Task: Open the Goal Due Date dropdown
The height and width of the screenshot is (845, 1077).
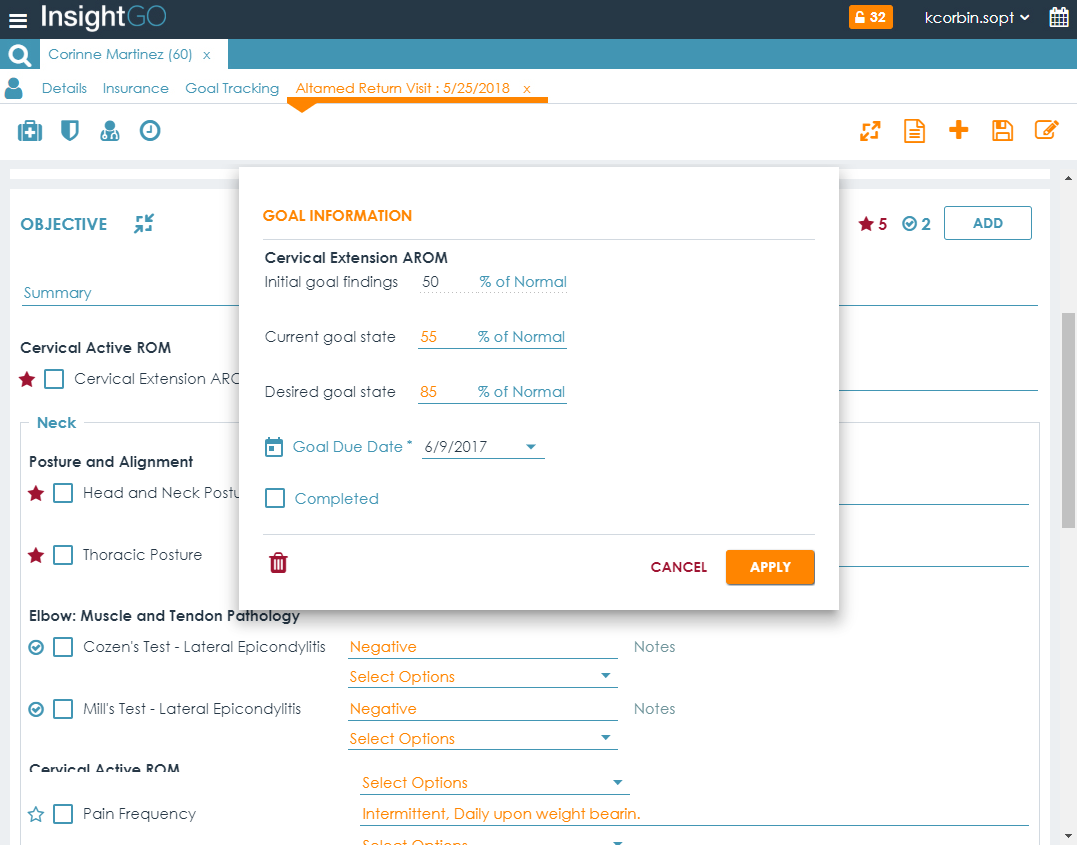Action: [530, 447]
